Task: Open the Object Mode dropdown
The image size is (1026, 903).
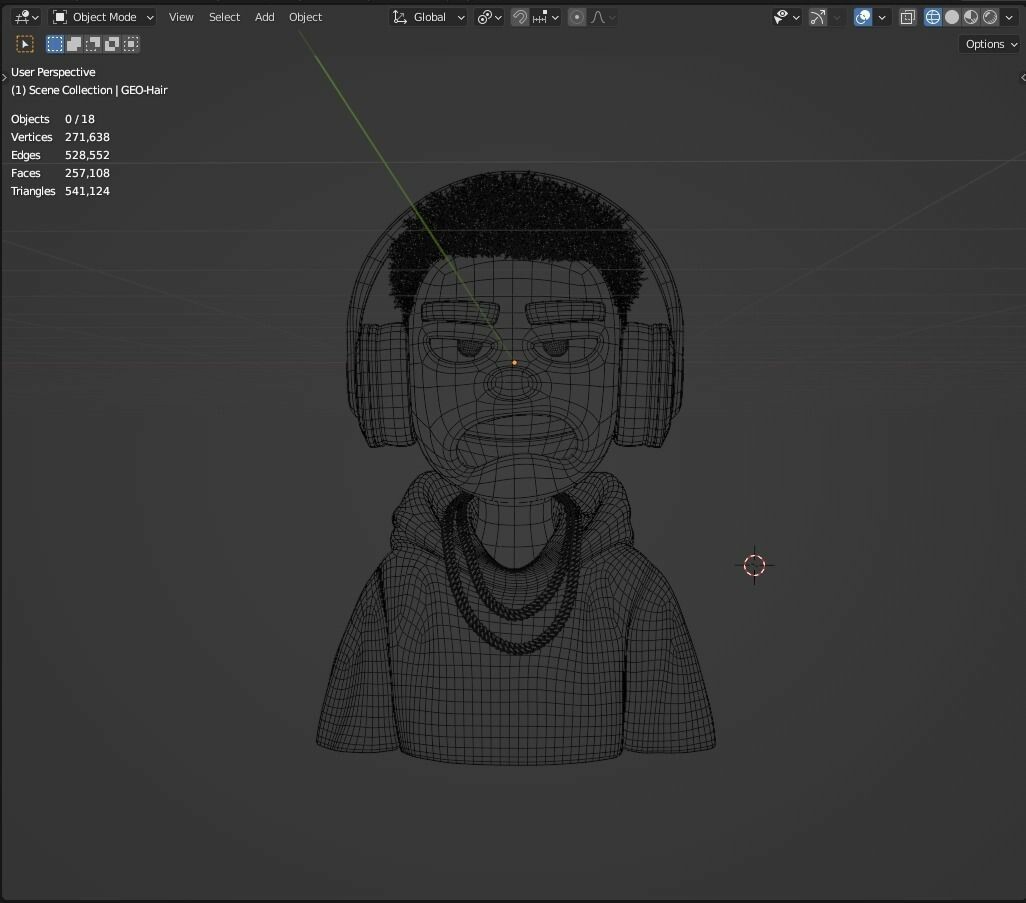Action: (101, 17)
